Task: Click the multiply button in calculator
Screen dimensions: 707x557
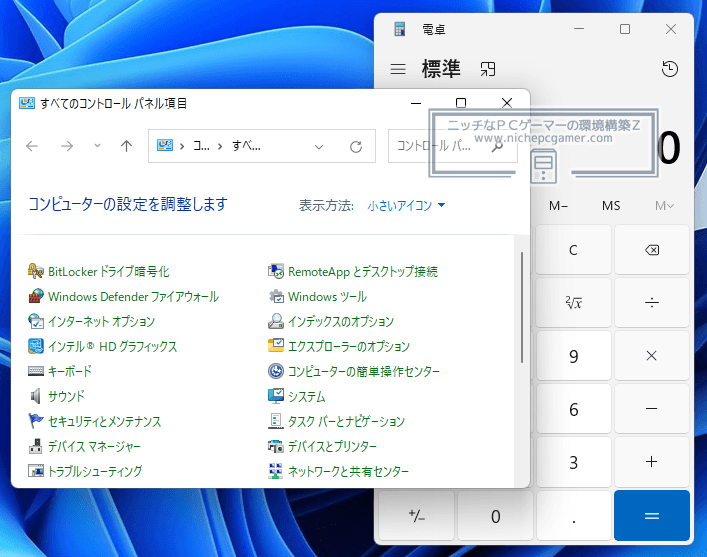Action: click(x=652, y=356)
